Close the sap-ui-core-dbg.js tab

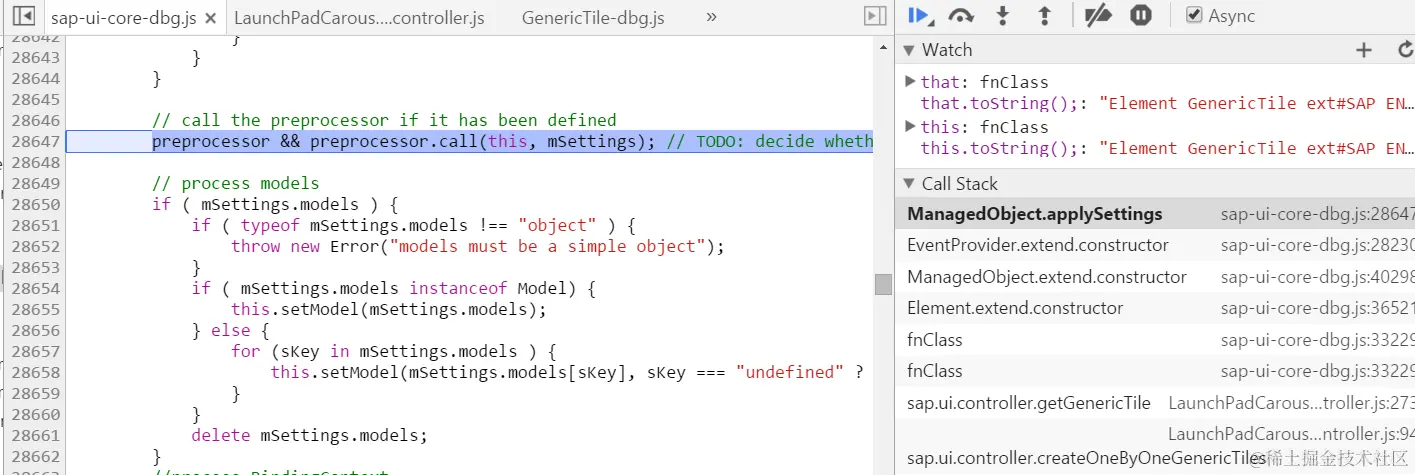pos(210,18)
